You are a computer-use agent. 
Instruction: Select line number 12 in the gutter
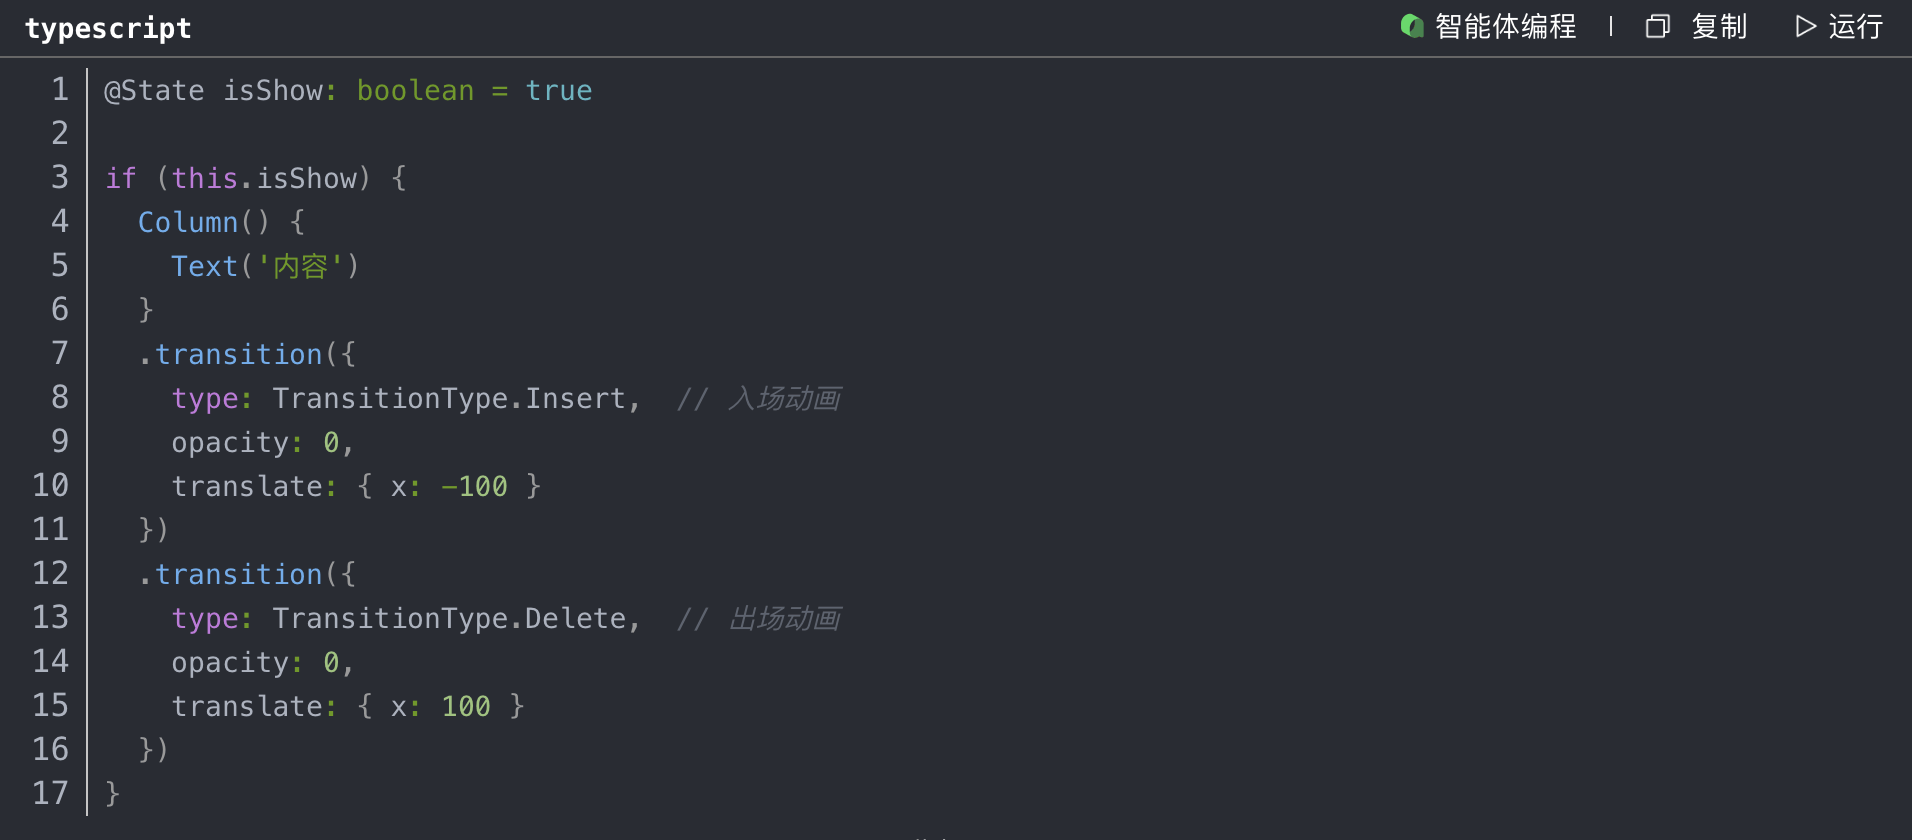[51, 574]
